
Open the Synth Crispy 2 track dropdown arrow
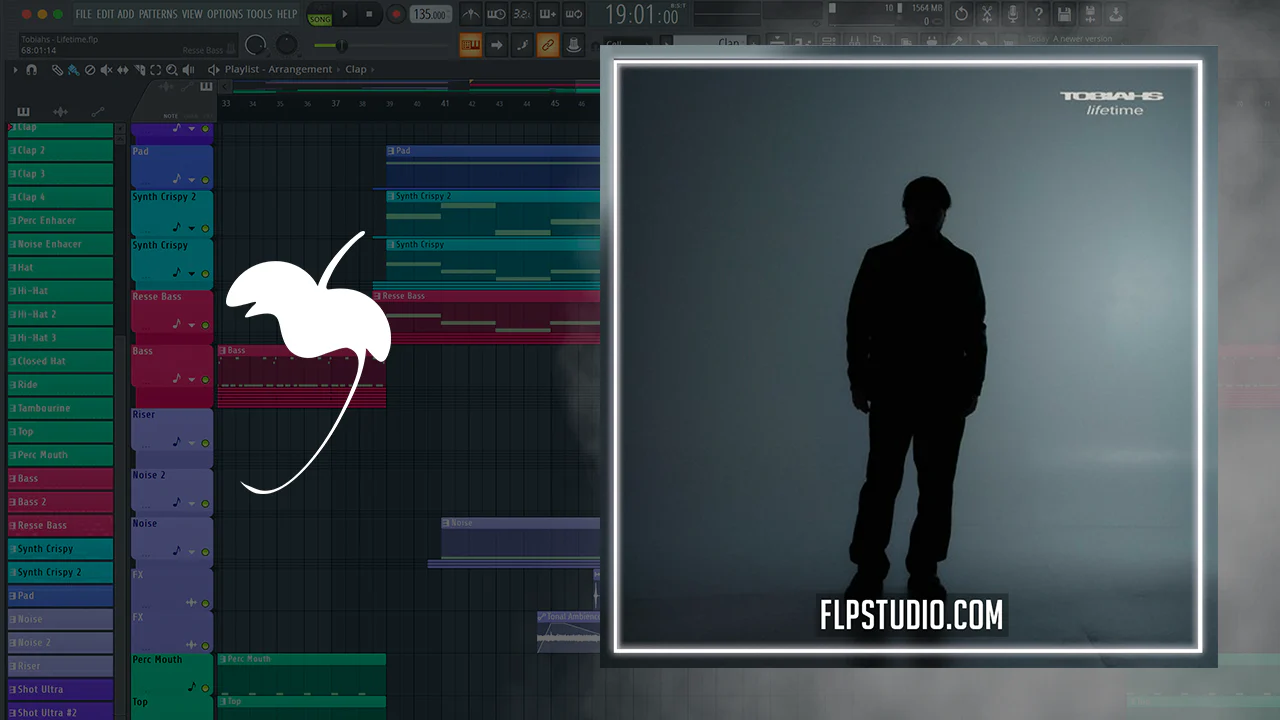click(x=191, y=227)
